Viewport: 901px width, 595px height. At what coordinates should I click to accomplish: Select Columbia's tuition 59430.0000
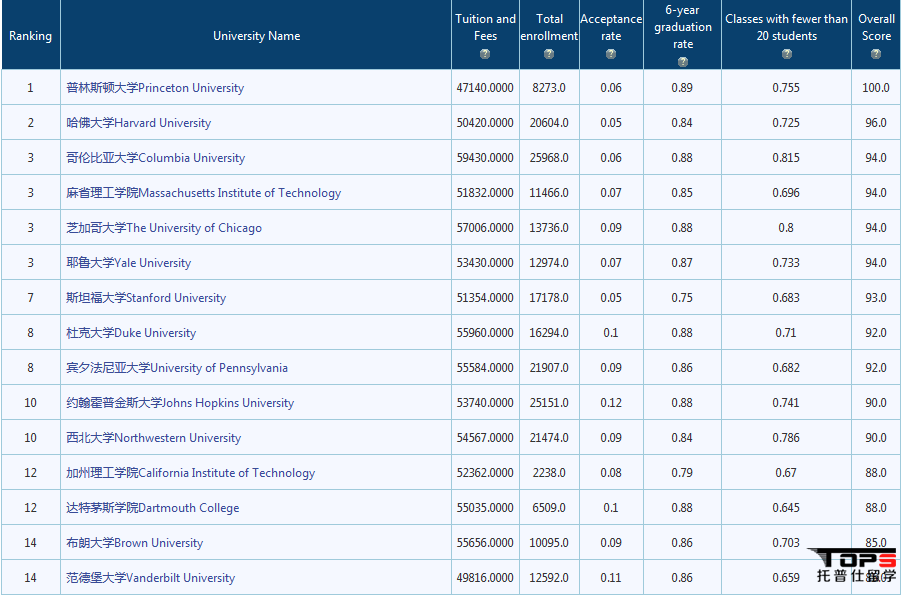pos(485,158)
